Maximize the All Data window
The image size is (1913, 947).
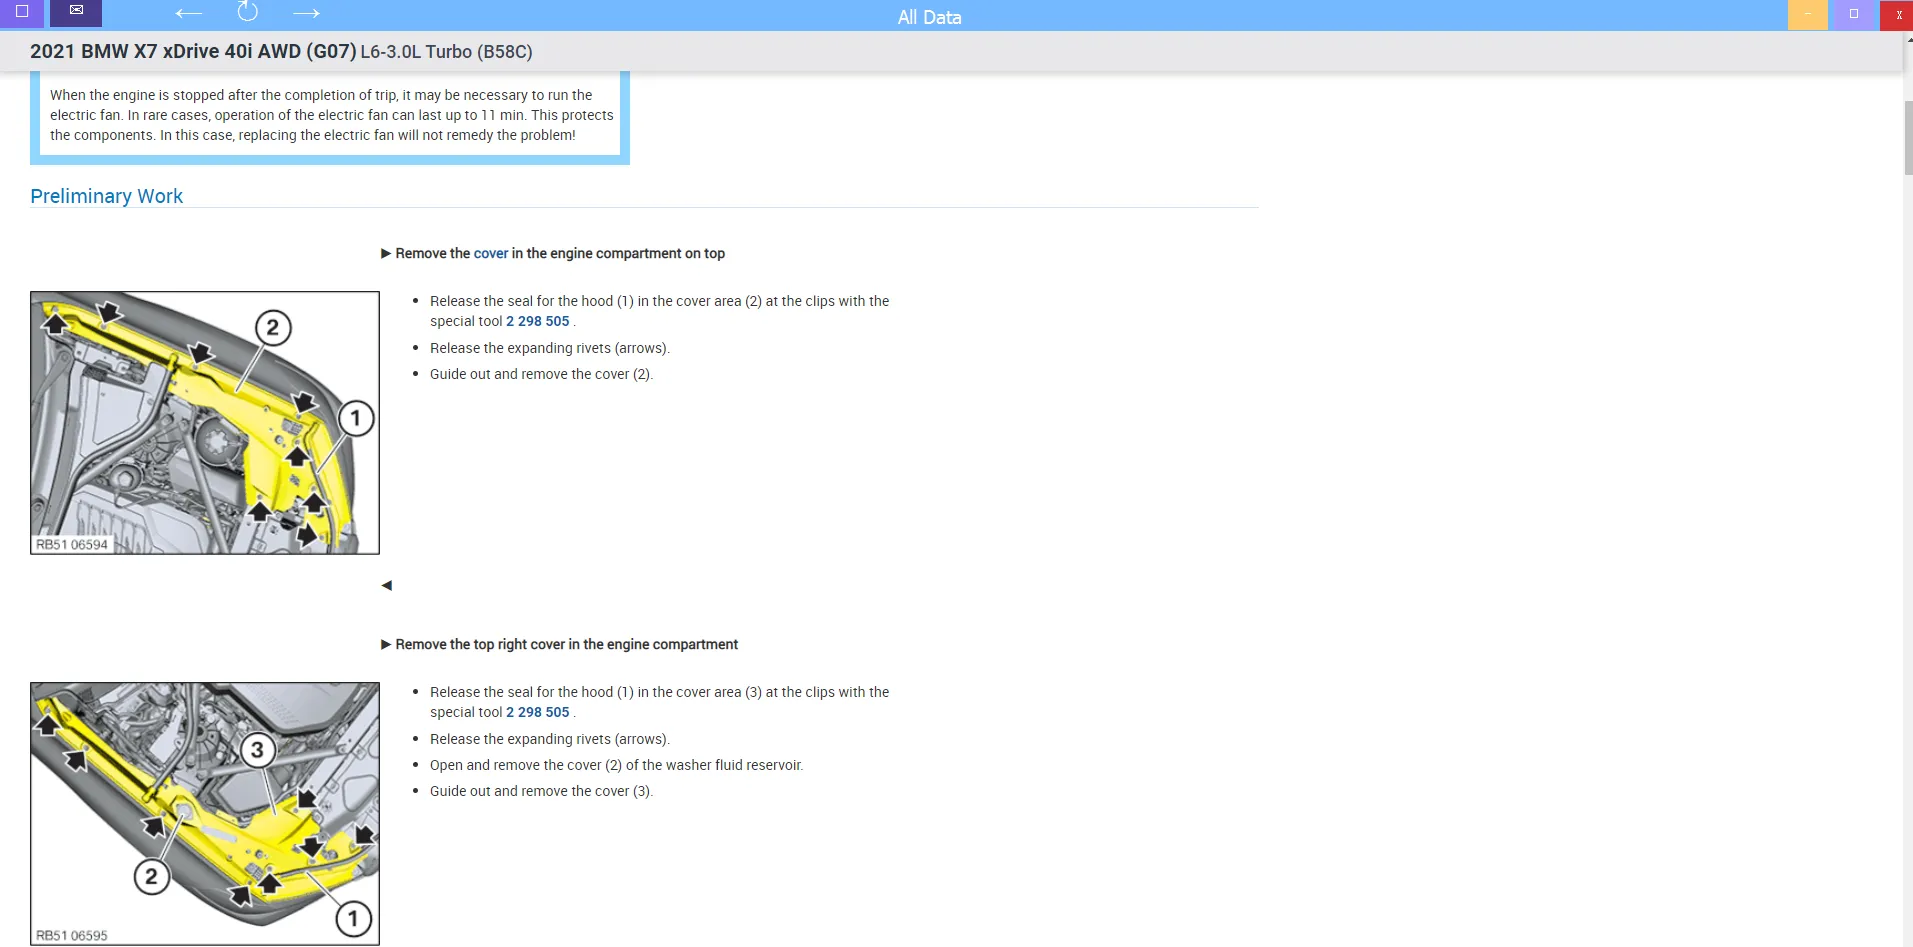pos(1853,14)
